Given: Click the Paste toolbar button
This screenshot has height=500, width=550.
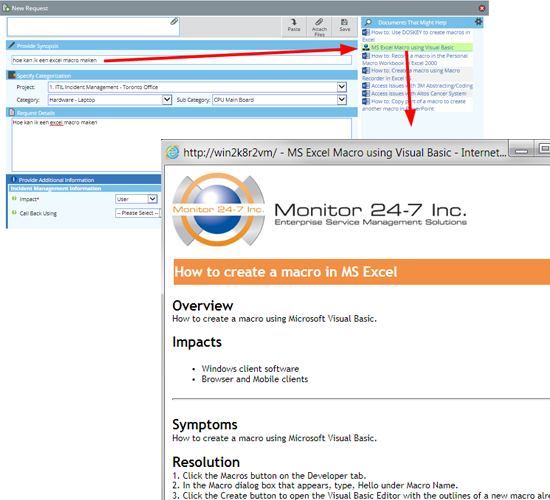Looking at the screenshot, I should coord(294,26).
